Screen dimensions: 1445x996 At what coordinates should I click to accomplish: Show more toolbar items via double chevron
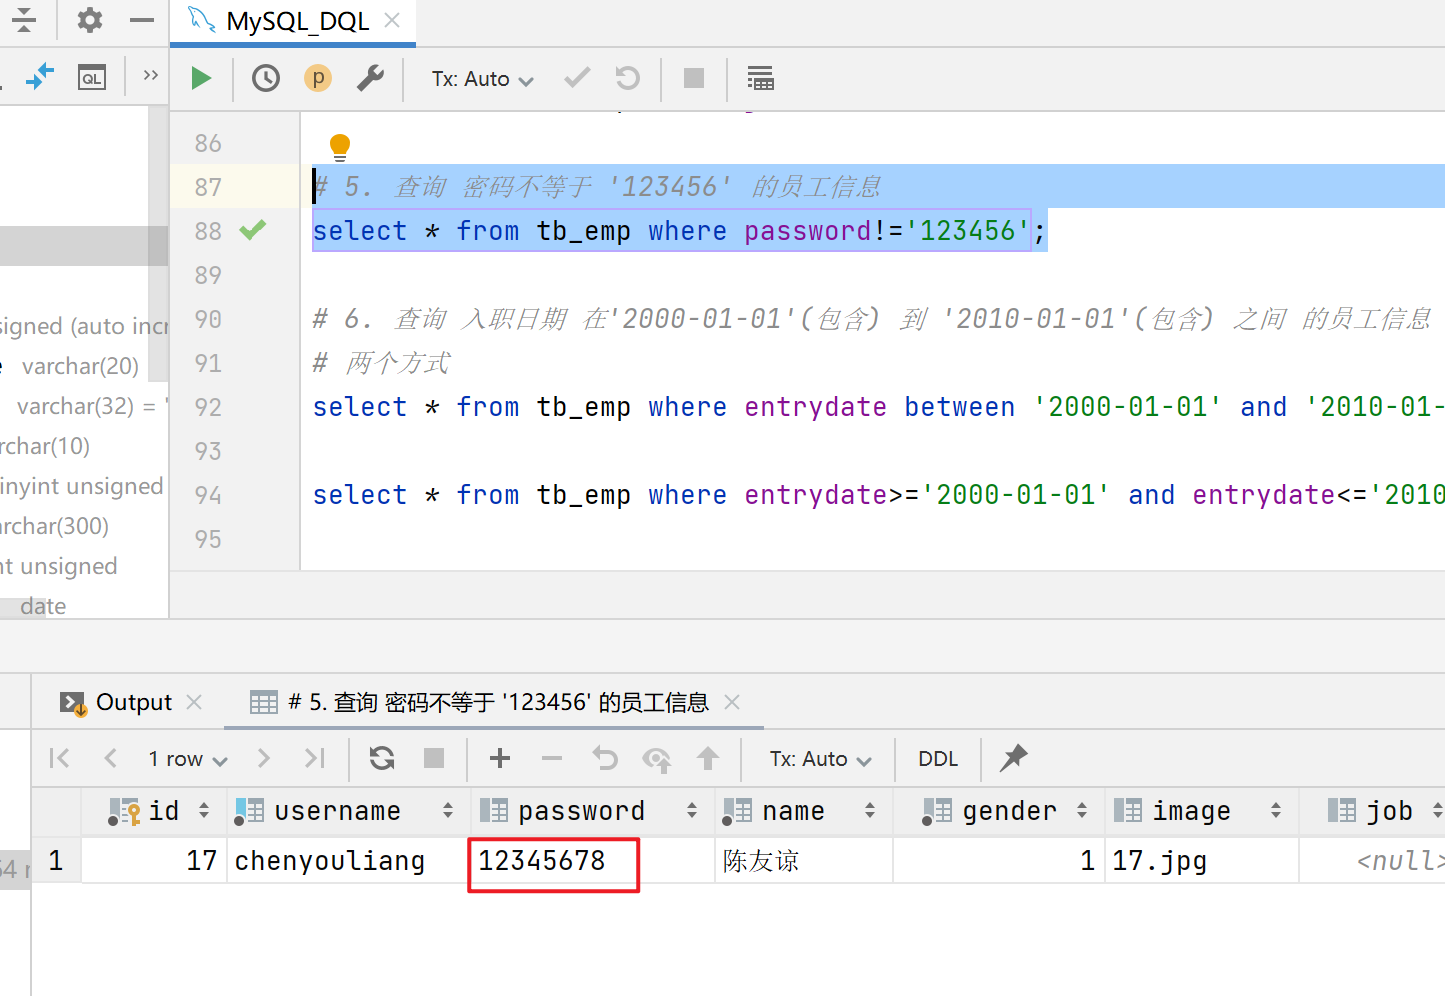click(x=151, y=75)
